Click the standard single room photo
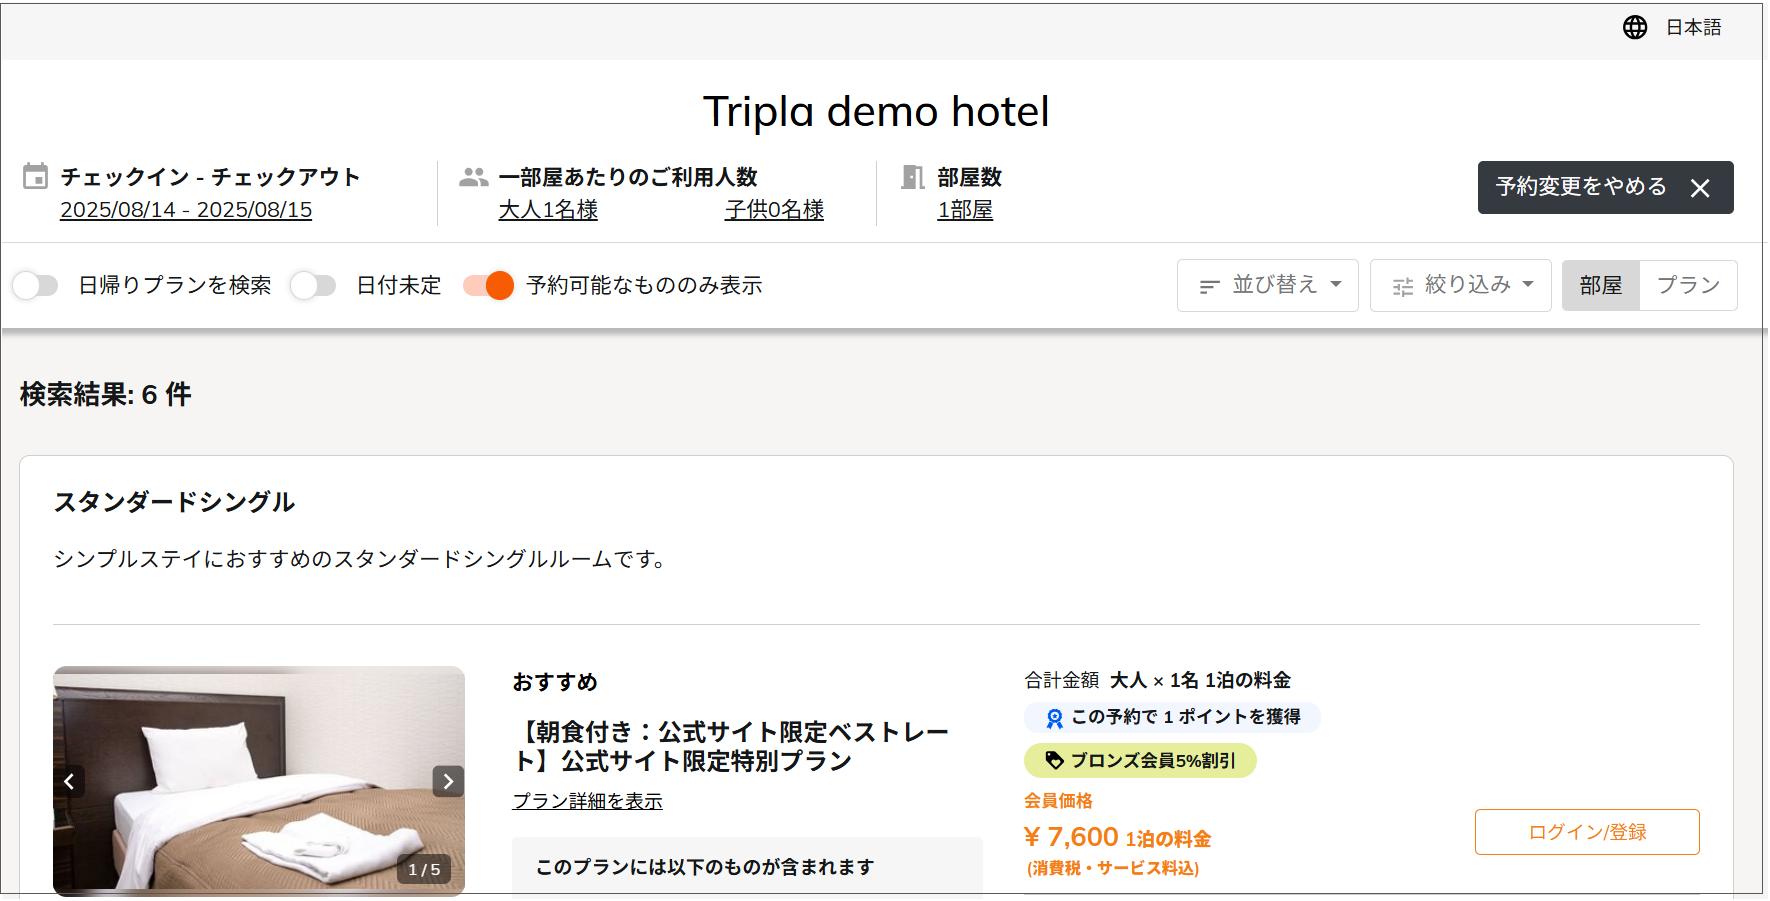The width and height of the screenshot is (1770, 901). tap(259, 780)
